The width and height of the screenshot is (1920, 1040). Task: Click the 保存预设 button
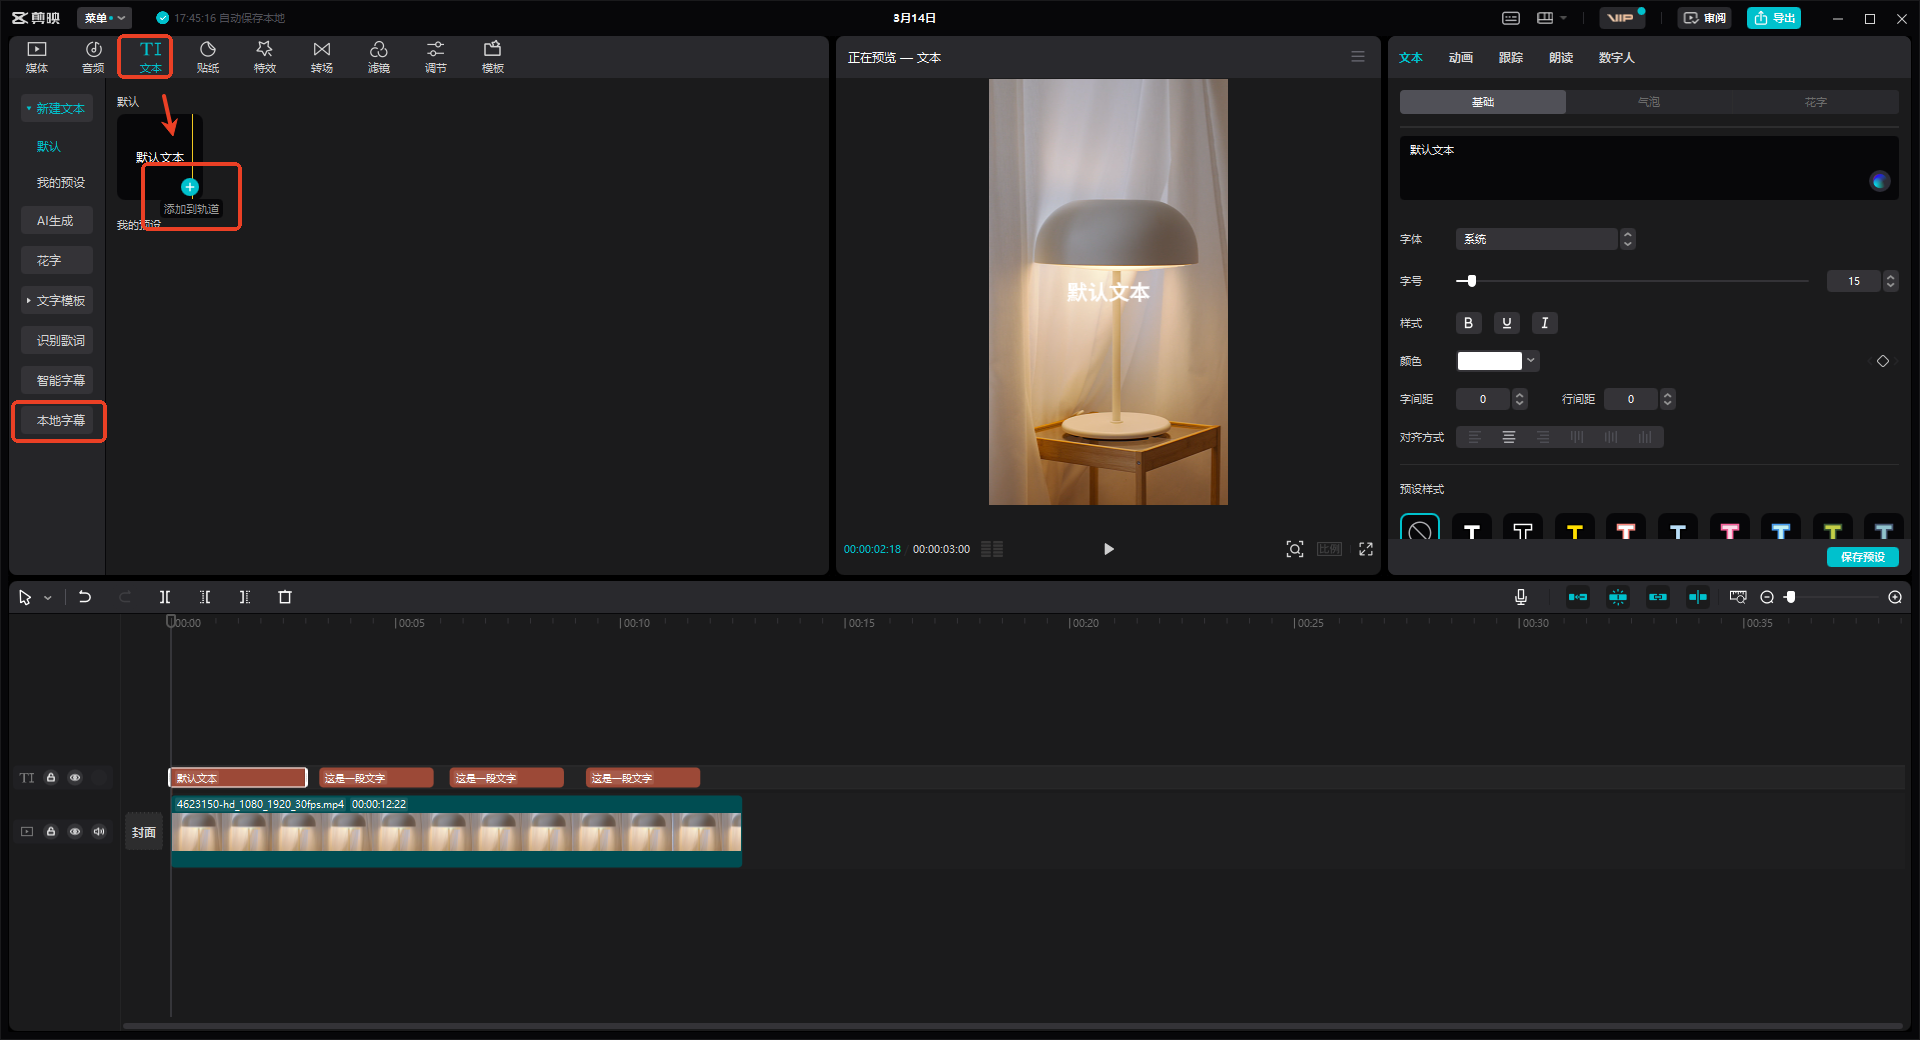point(1862,557)
